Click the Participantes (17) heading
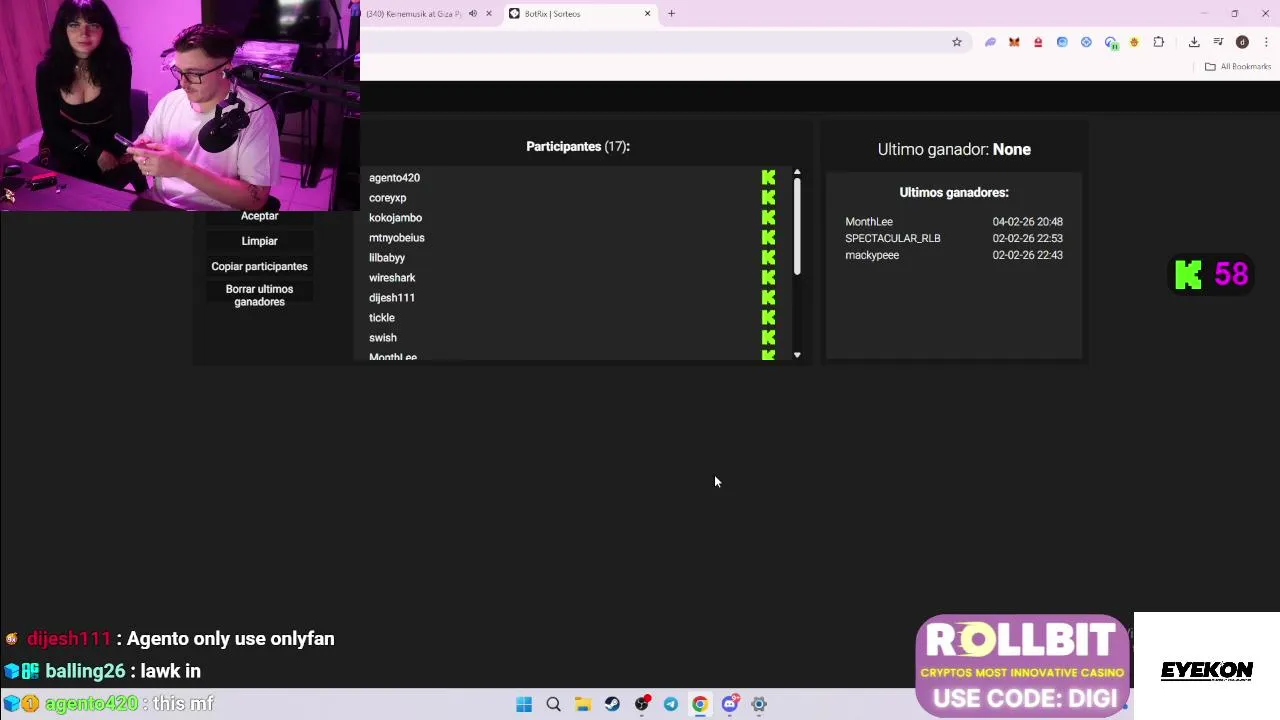Viewport: 1280px width, 720px height. [578, 146]
